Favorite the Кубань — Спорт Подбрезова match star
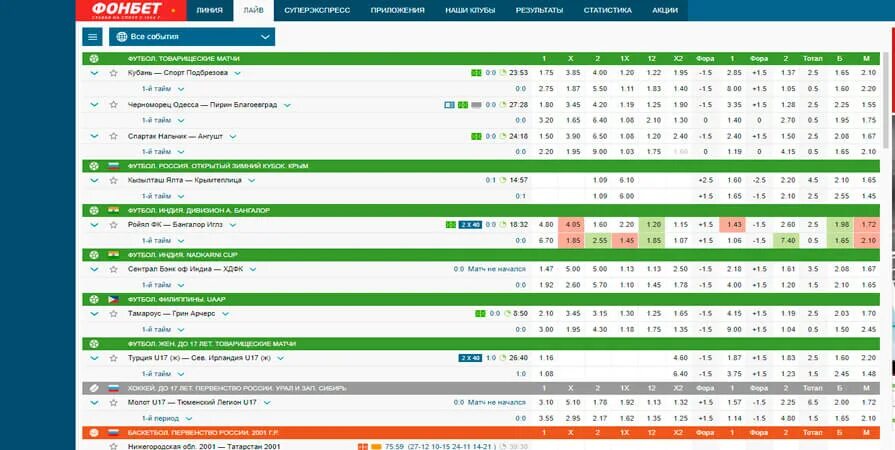This screenshot has width=895, height=450. pos(113,73)
